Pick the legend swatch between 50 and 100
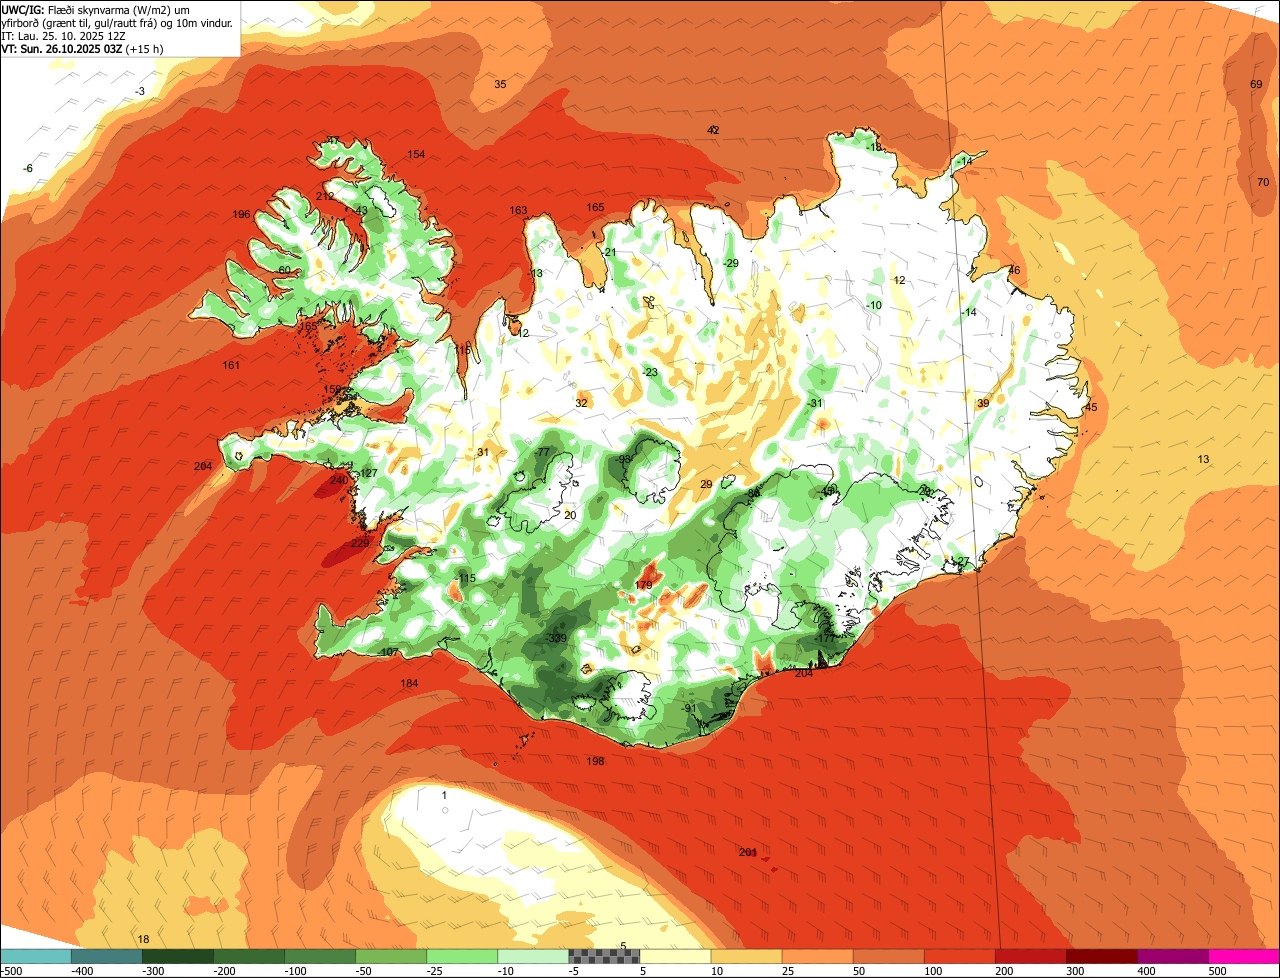 tap(889, 956)
